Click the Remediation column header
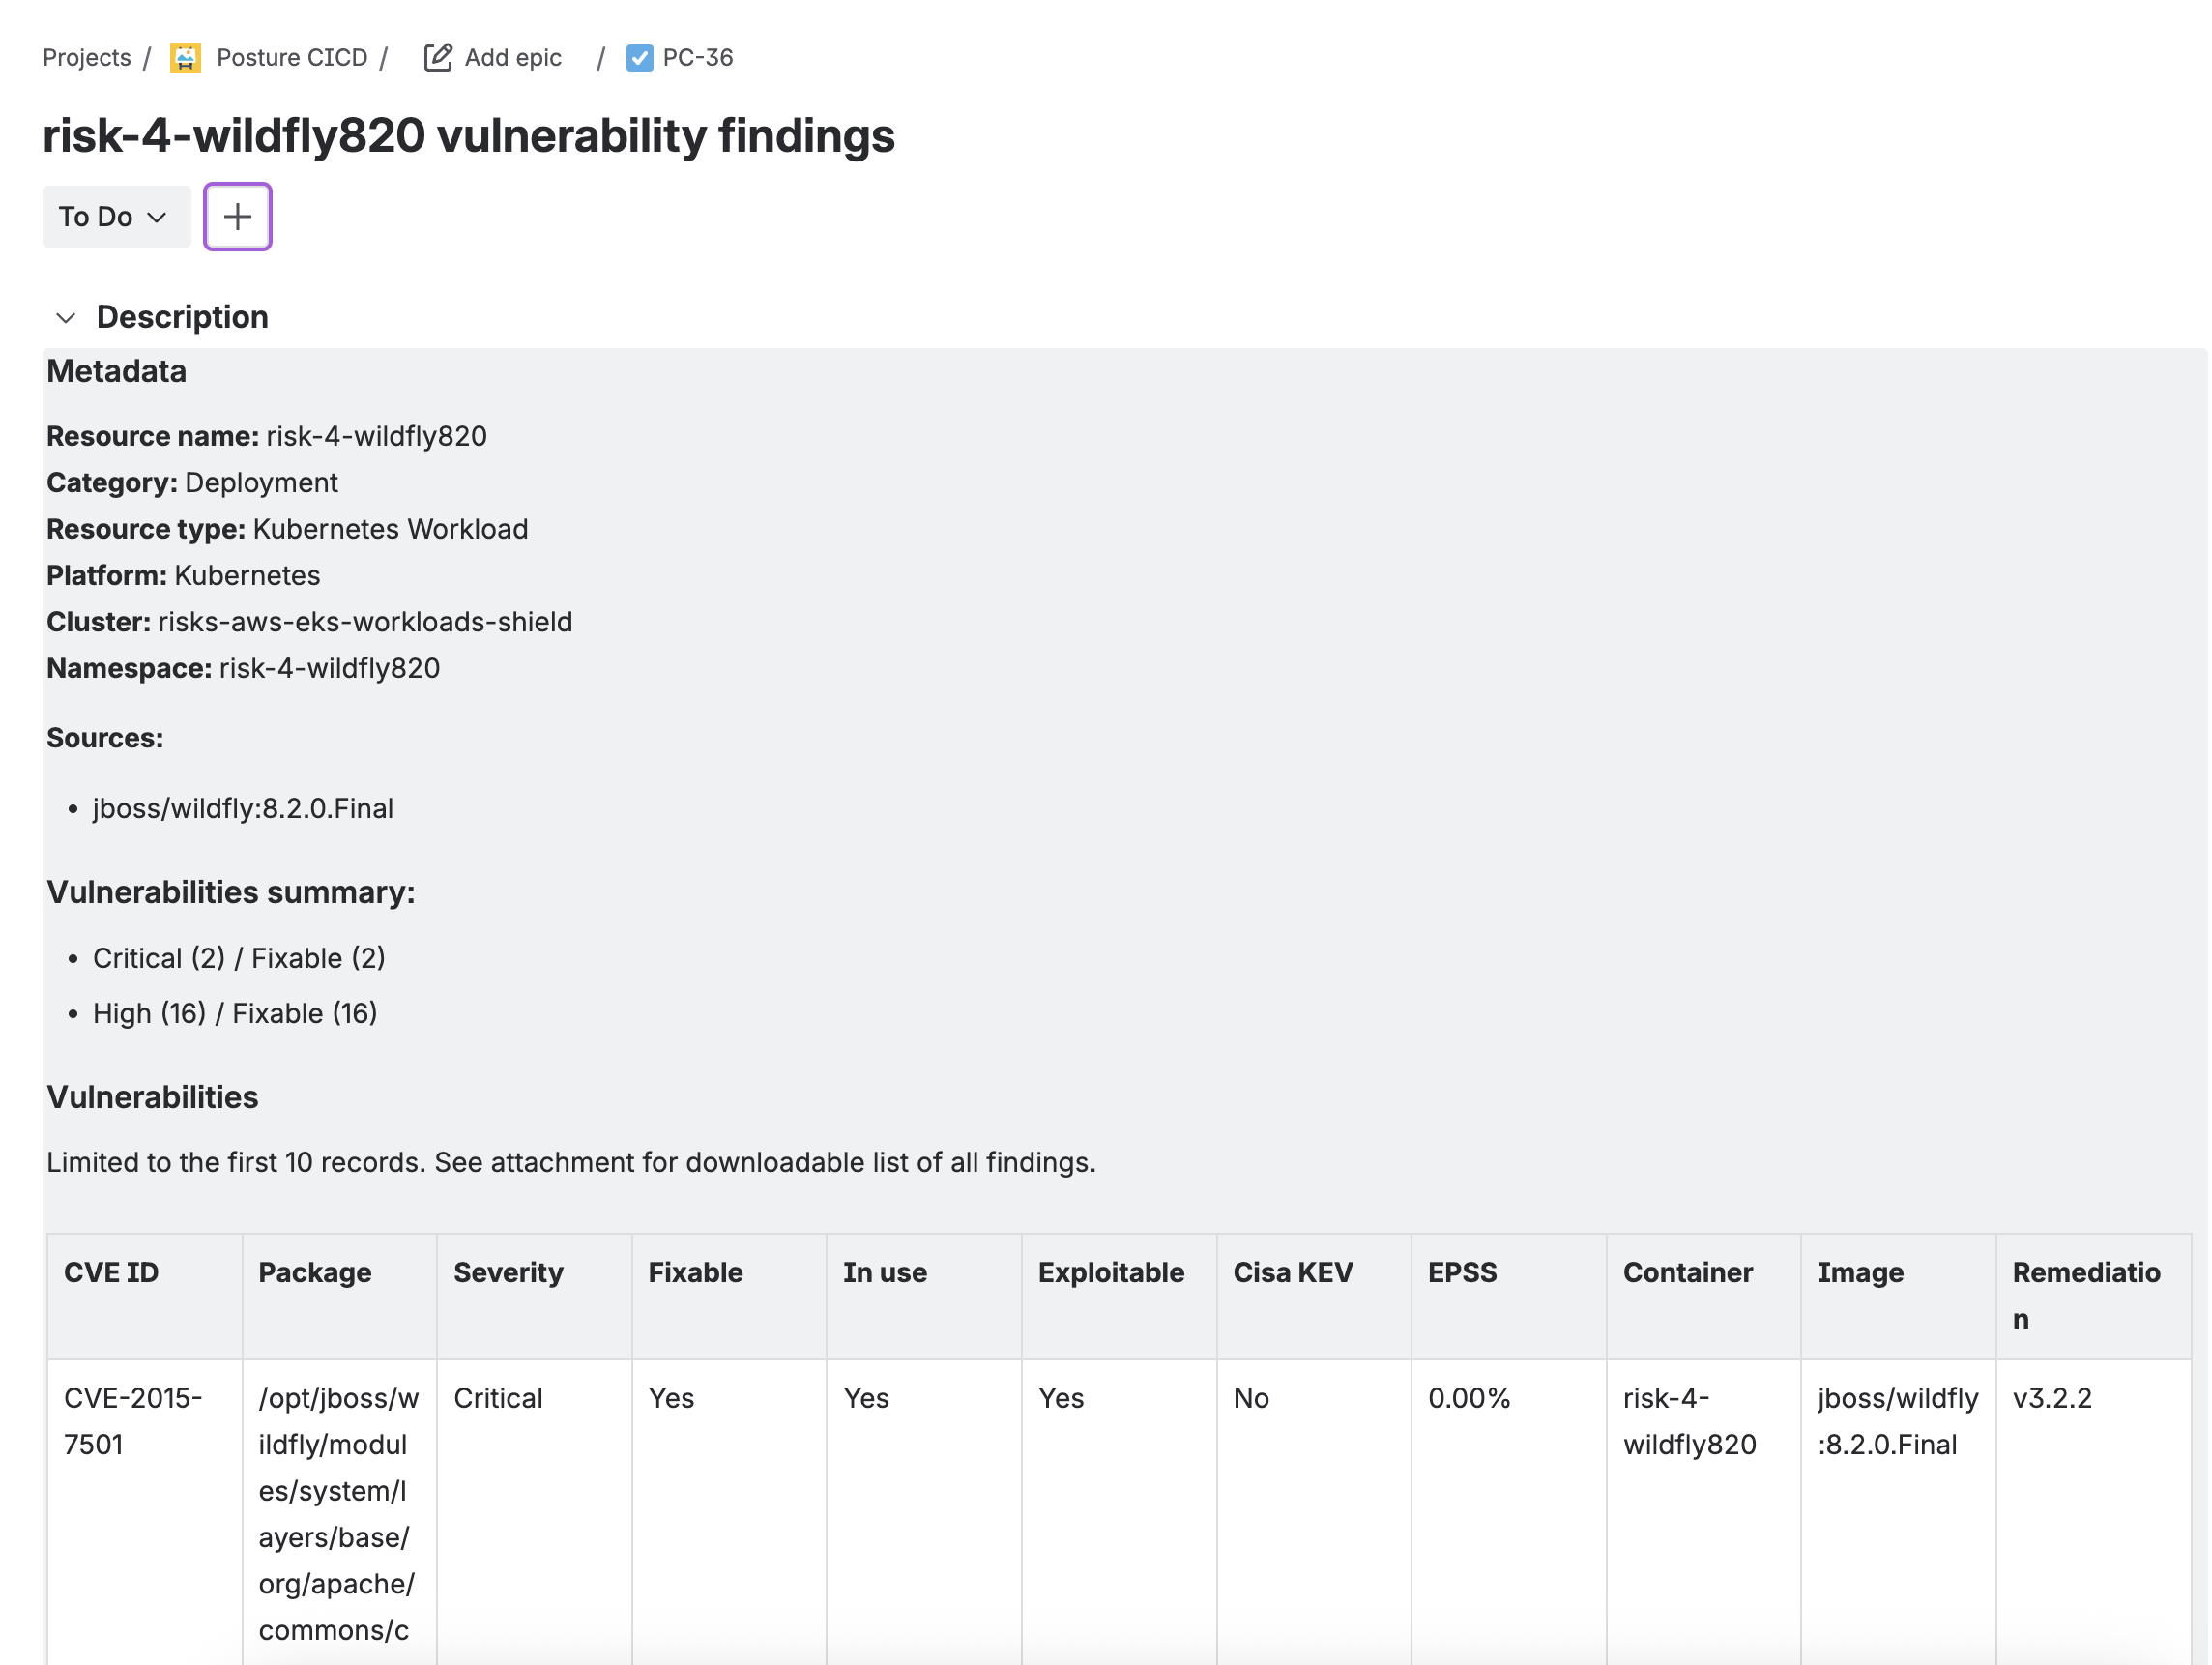2212x1665 pixels. coord(2086,1294)
